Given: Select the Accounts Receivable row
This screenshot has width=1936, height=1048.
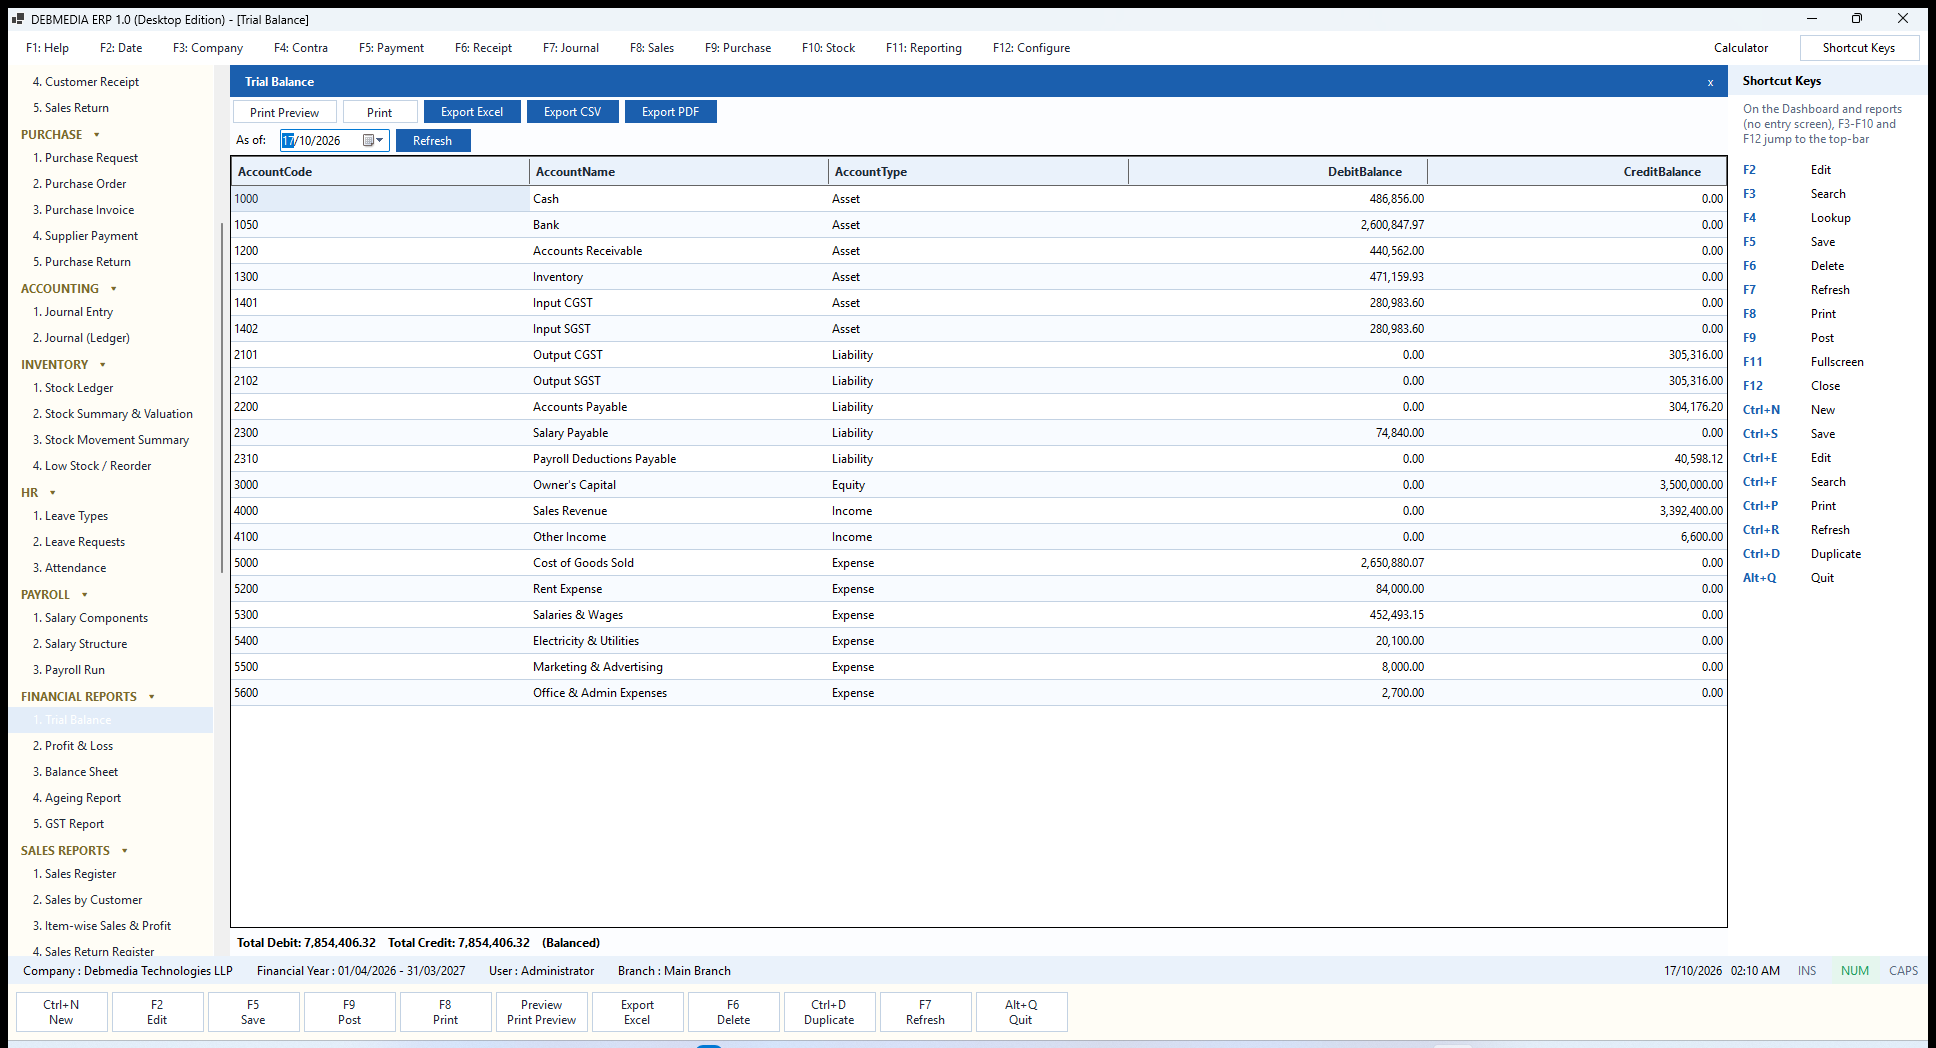Looking at the screenshot, I should click(978, 251).
